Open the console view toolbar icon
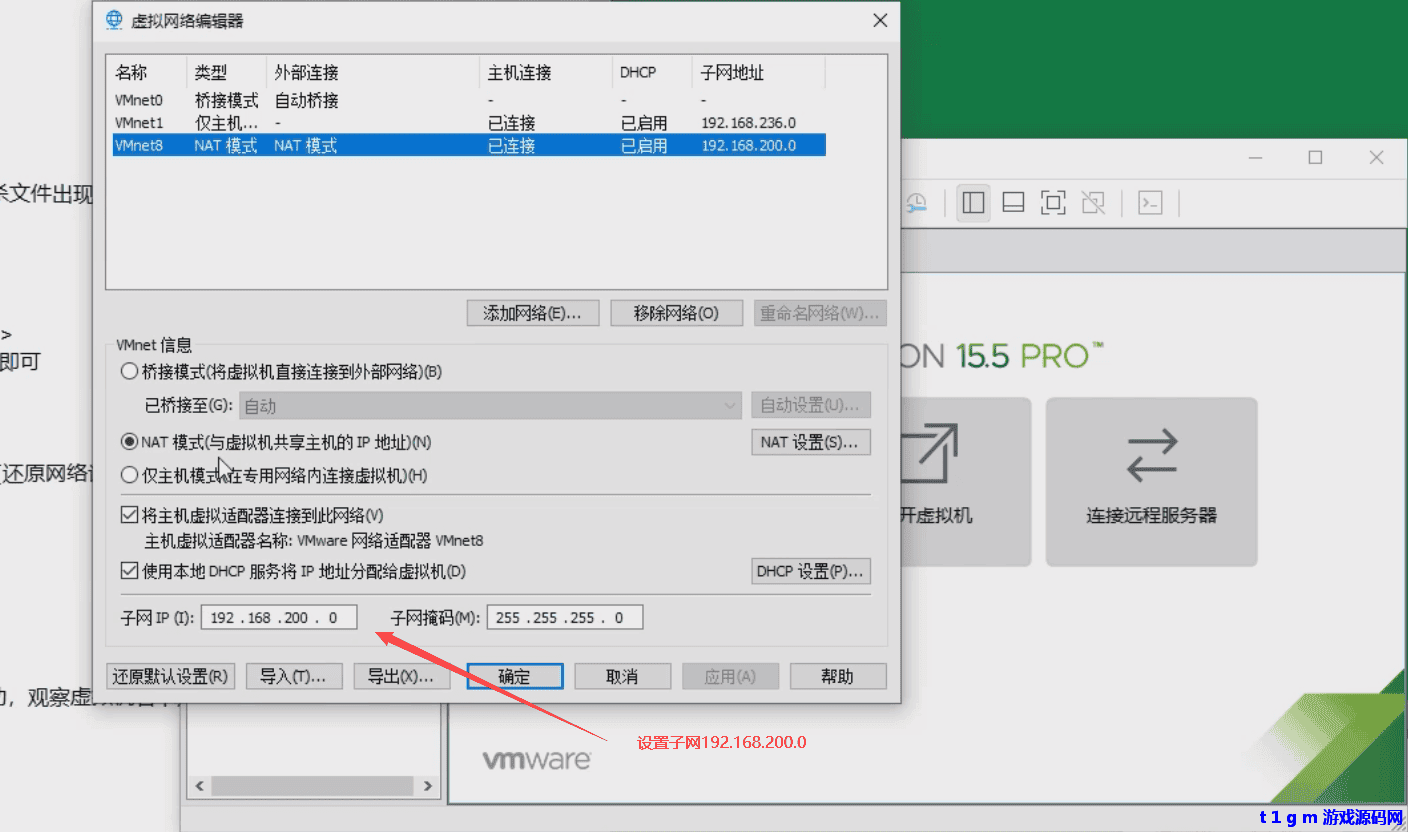This screenshot has width=1408, height=832. tap(1151, 203)
